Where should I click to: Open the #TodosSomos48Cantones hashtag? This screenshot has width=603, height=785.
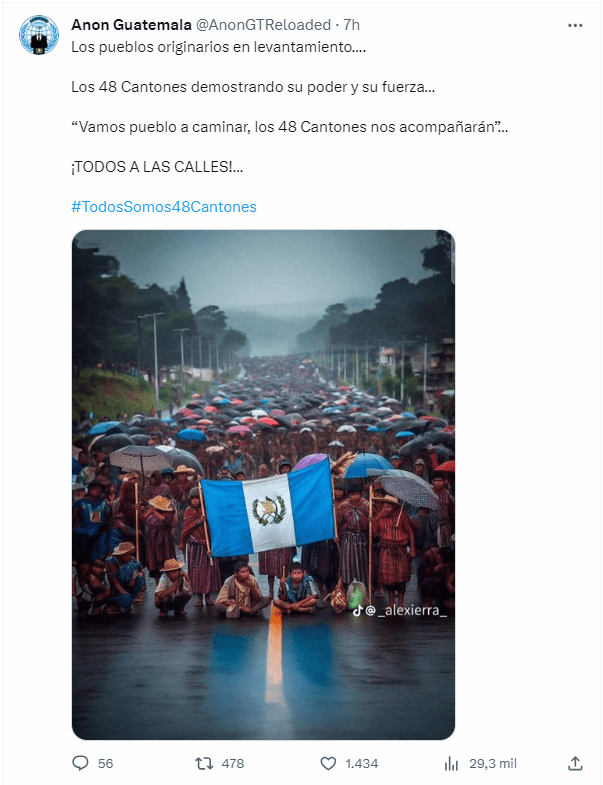(164, 207)
